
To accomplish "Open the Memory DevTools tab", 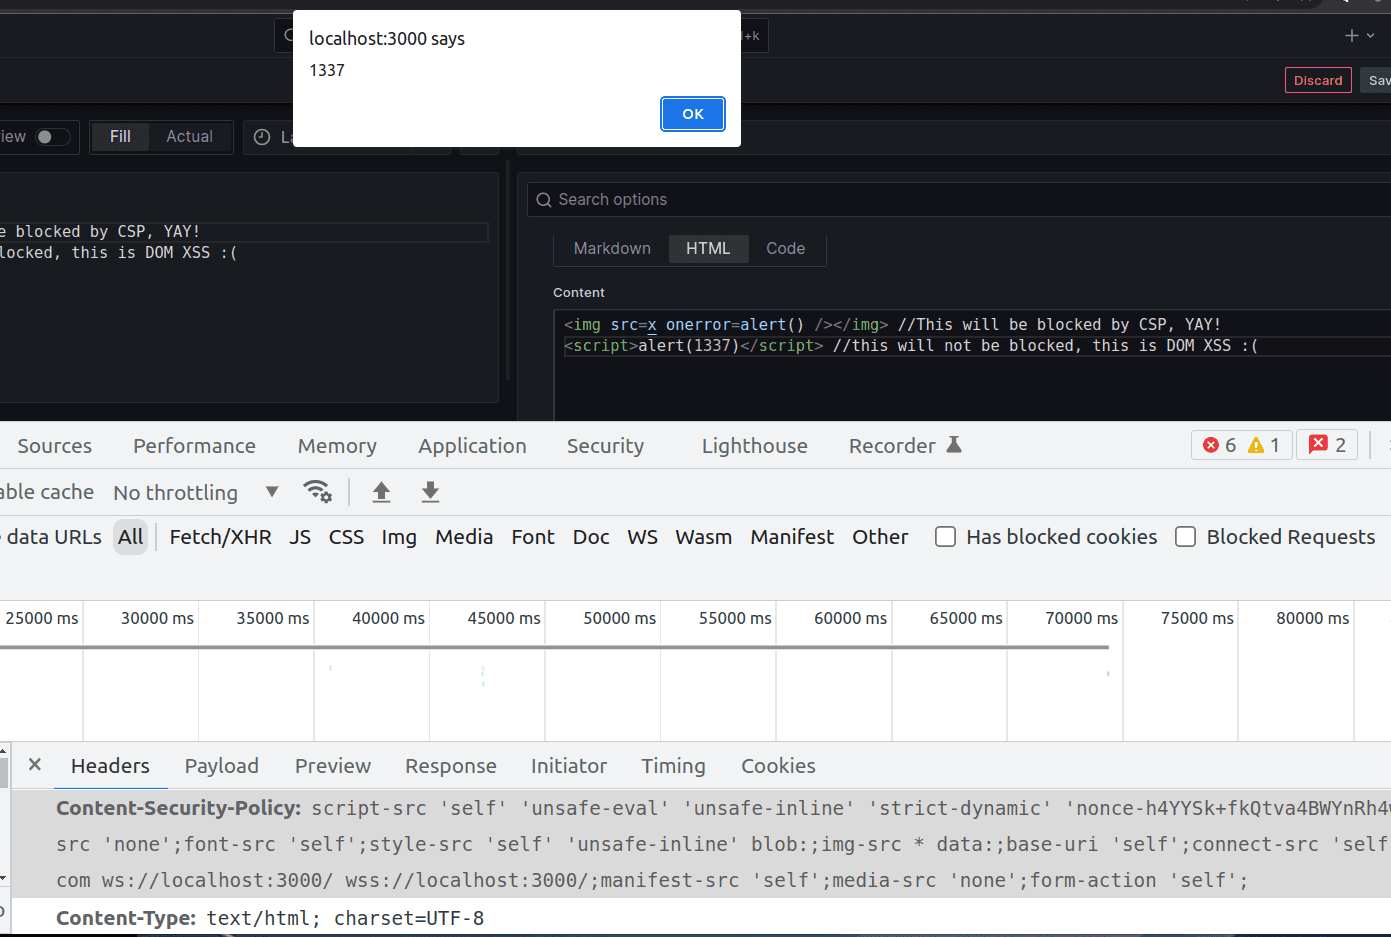I will pos(337,446).
